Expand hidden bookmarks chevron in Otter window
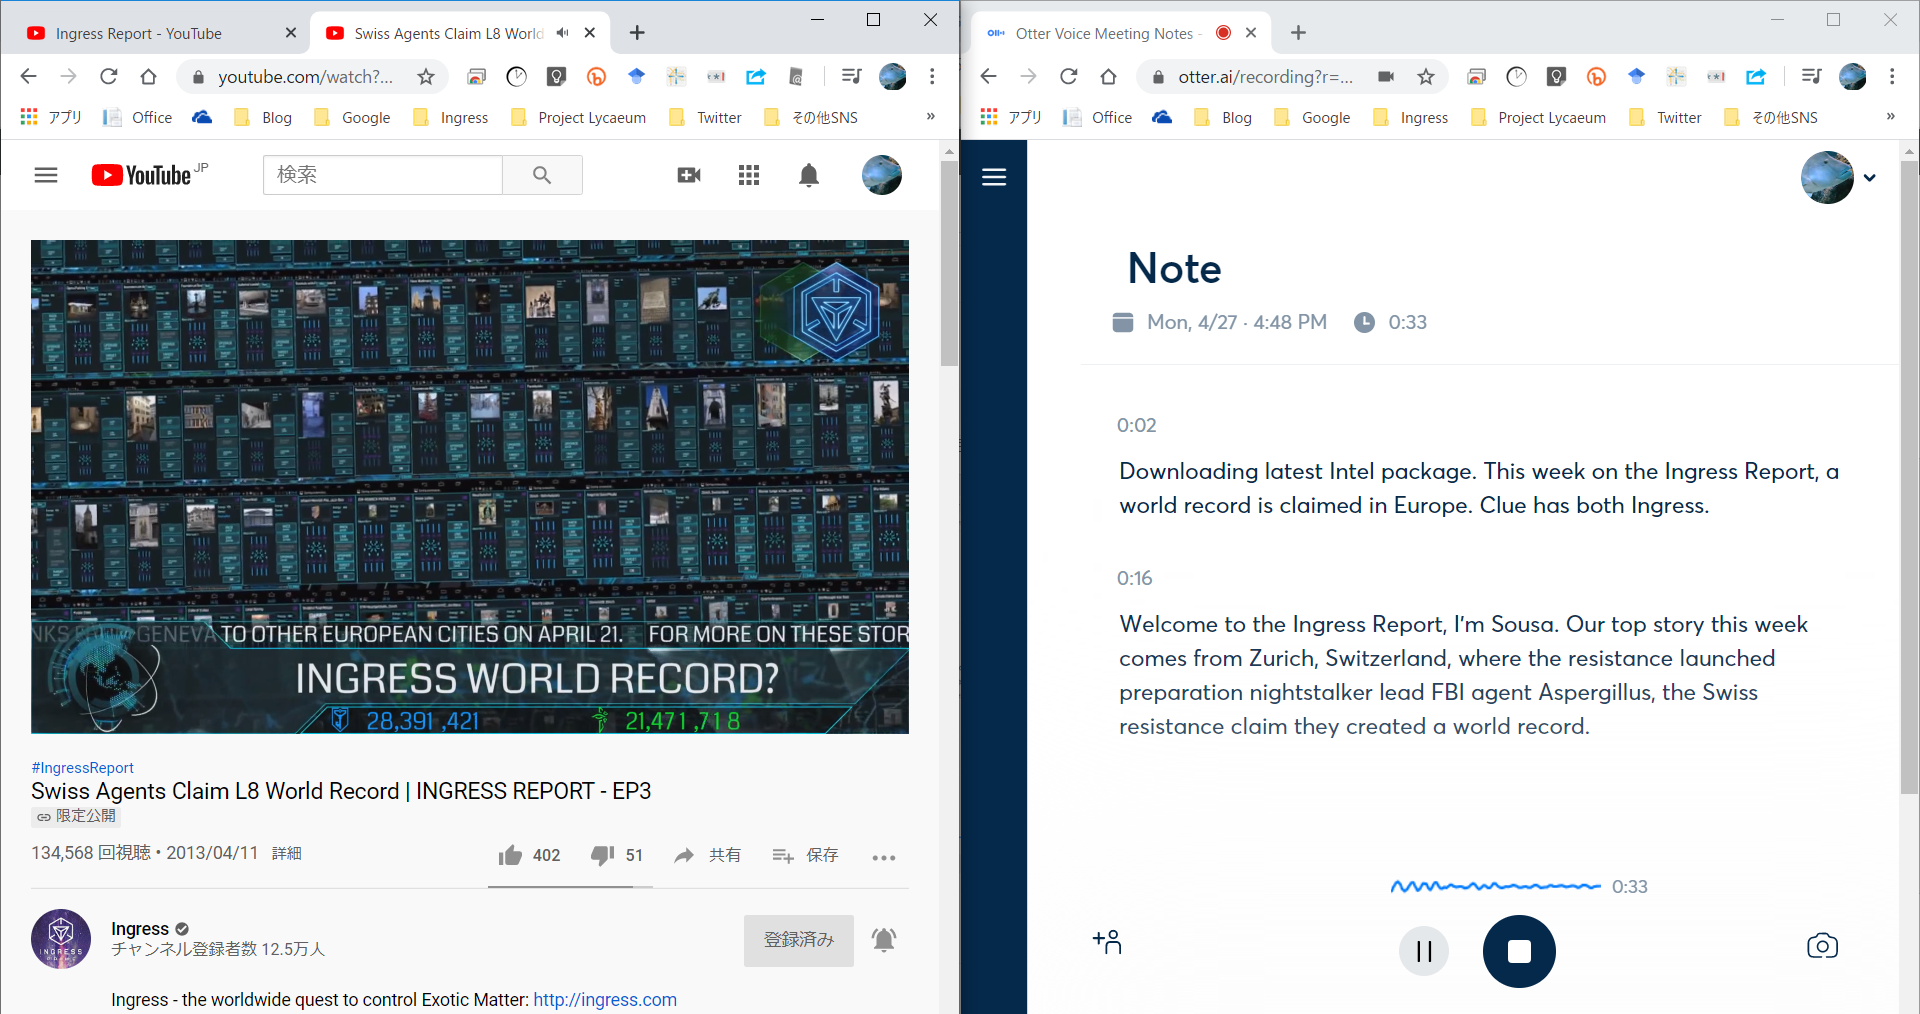1920x1014 pixels. [1891, 116]
